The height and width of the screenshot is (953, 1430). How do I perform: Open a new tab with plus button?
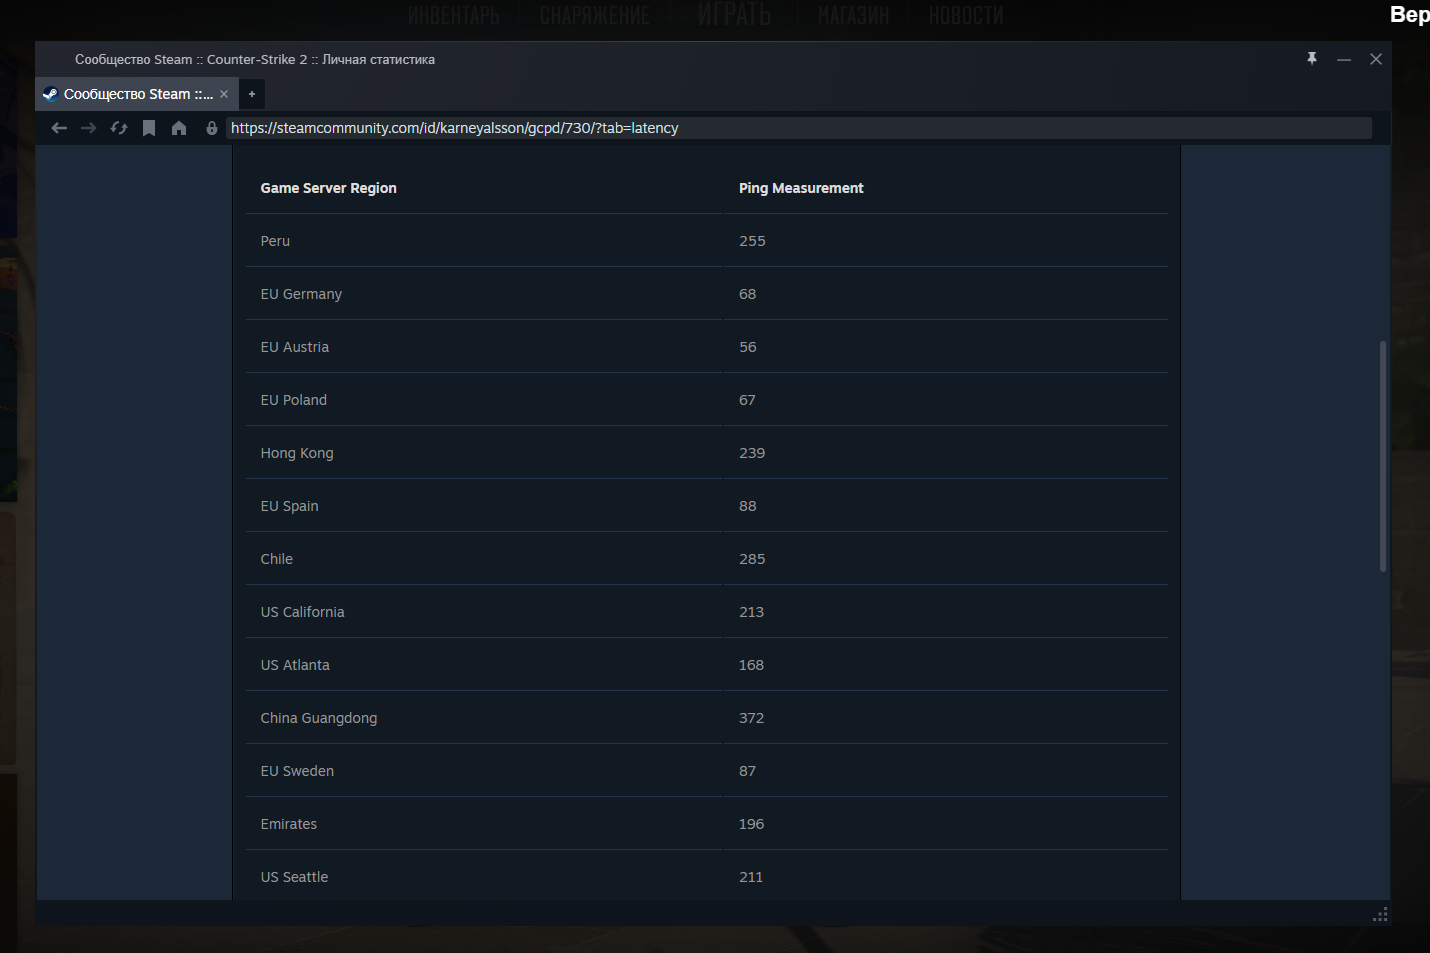[x=252, y=94]
